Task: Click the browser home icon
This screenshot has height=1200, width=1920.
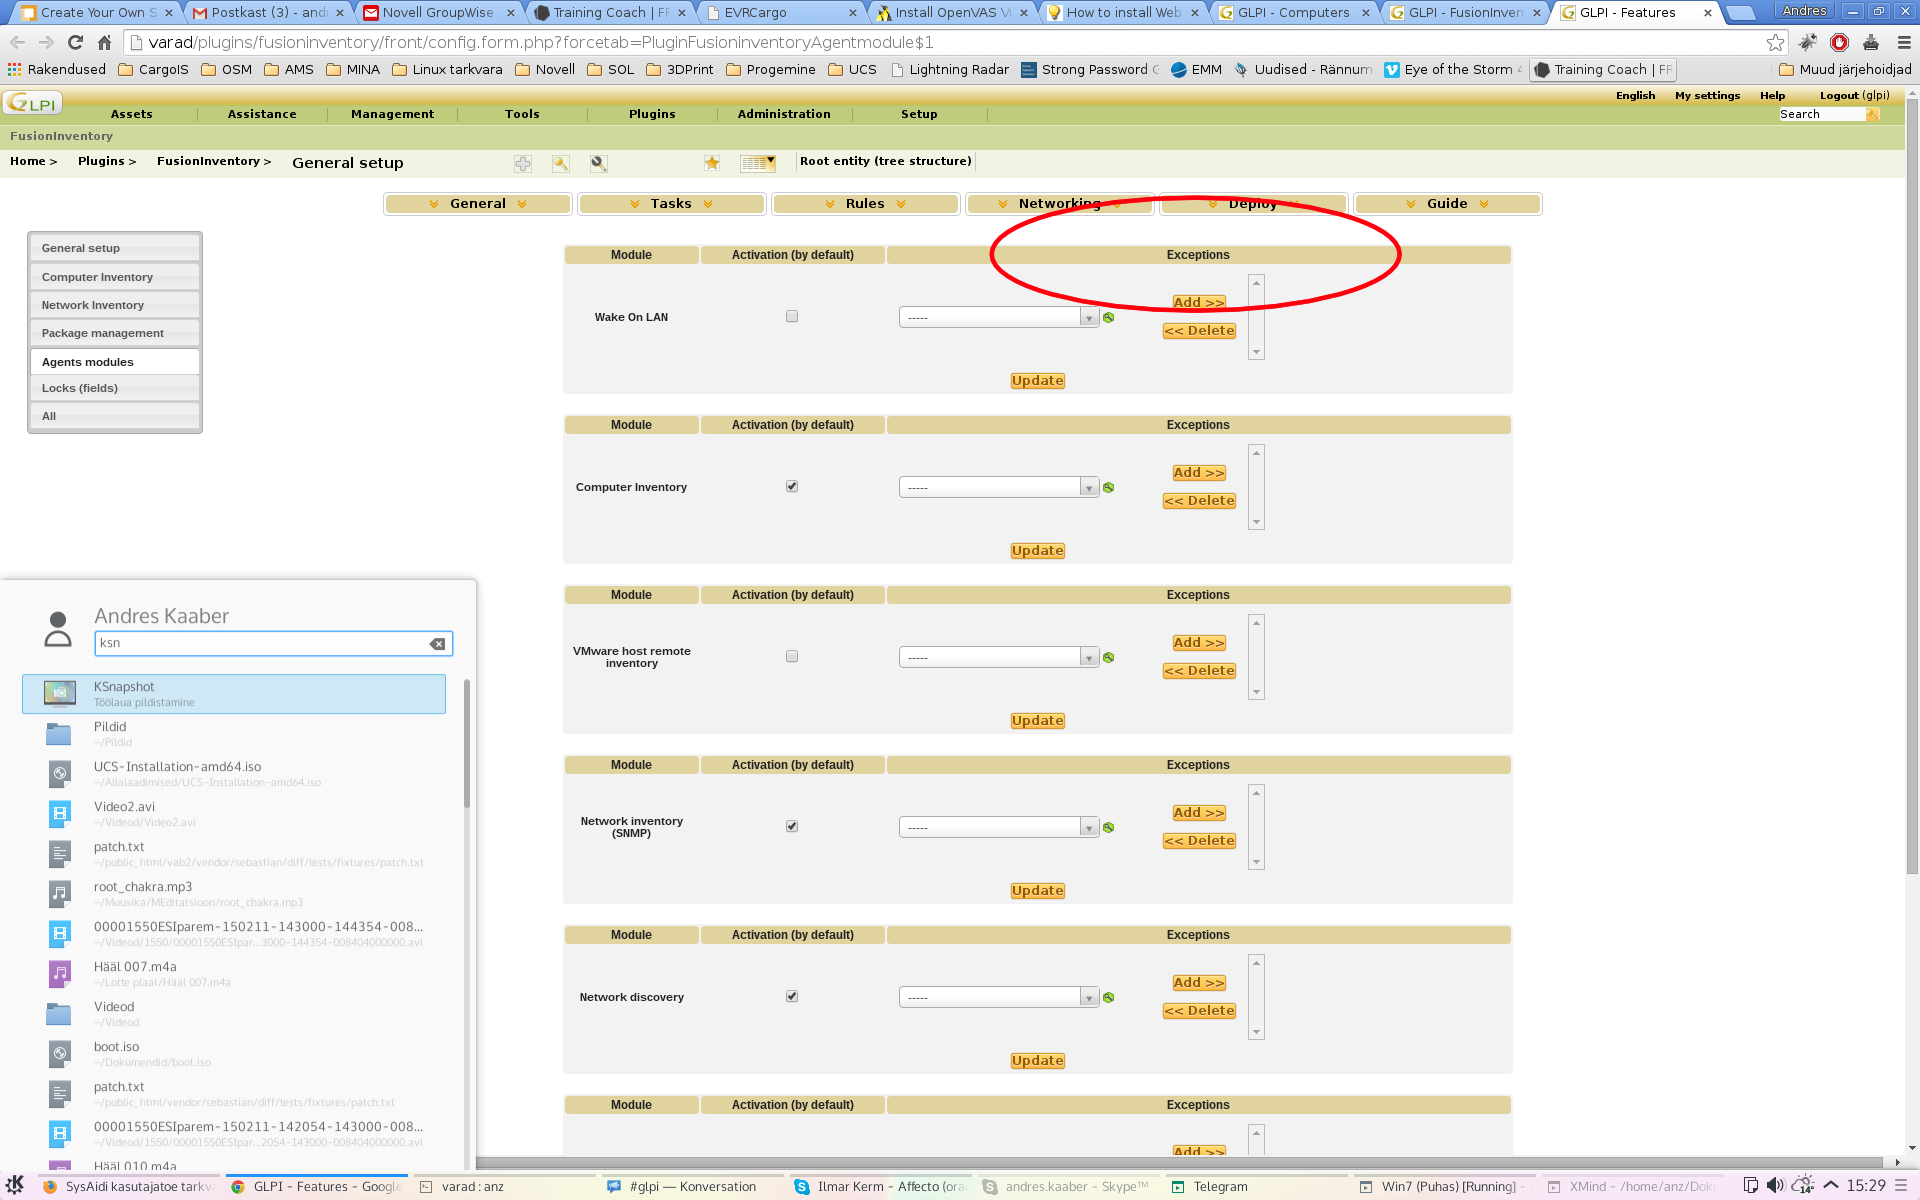Action: point(104,42)
